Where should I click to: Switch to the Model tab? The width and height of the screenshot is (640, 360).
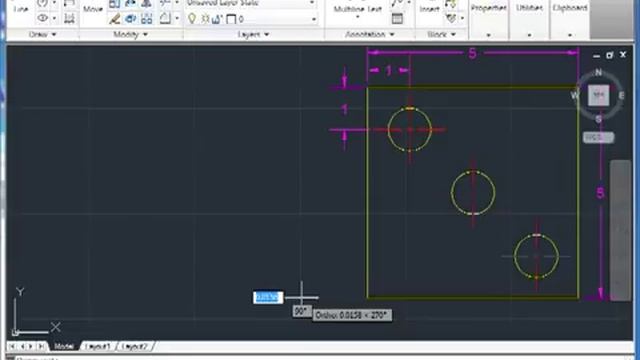64,346
